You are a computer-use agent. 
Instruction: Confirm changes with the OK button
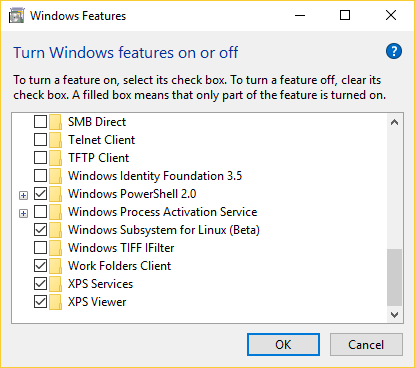283,345
